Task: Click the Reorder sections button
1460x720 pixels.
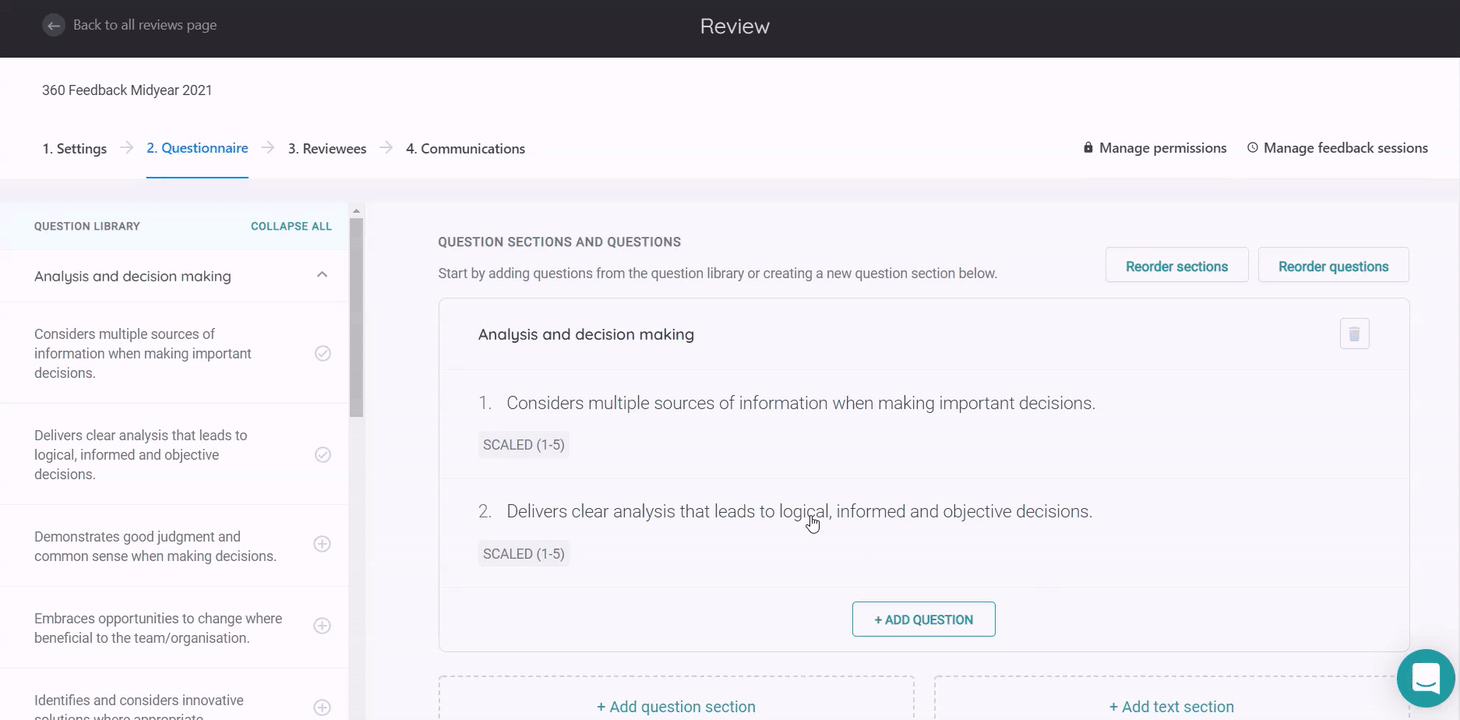Action: (1176, 265)
